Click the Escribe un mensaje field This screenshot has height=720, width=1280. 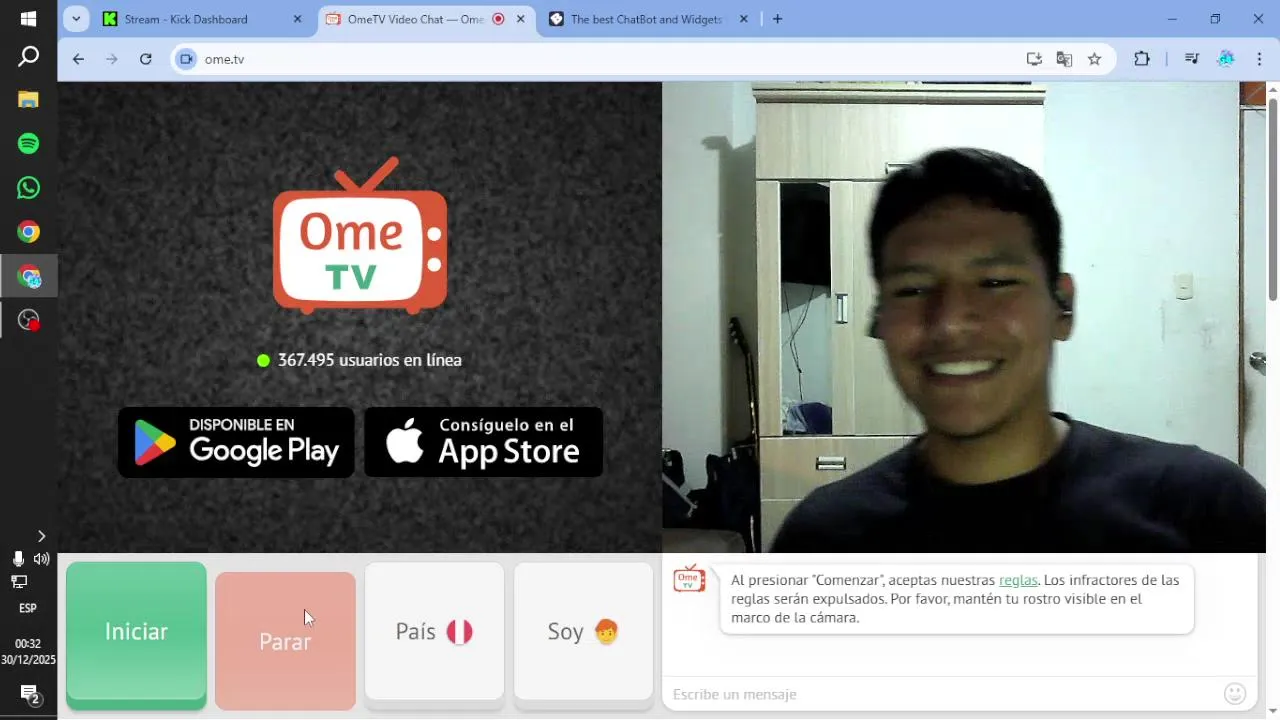(940, 694)
